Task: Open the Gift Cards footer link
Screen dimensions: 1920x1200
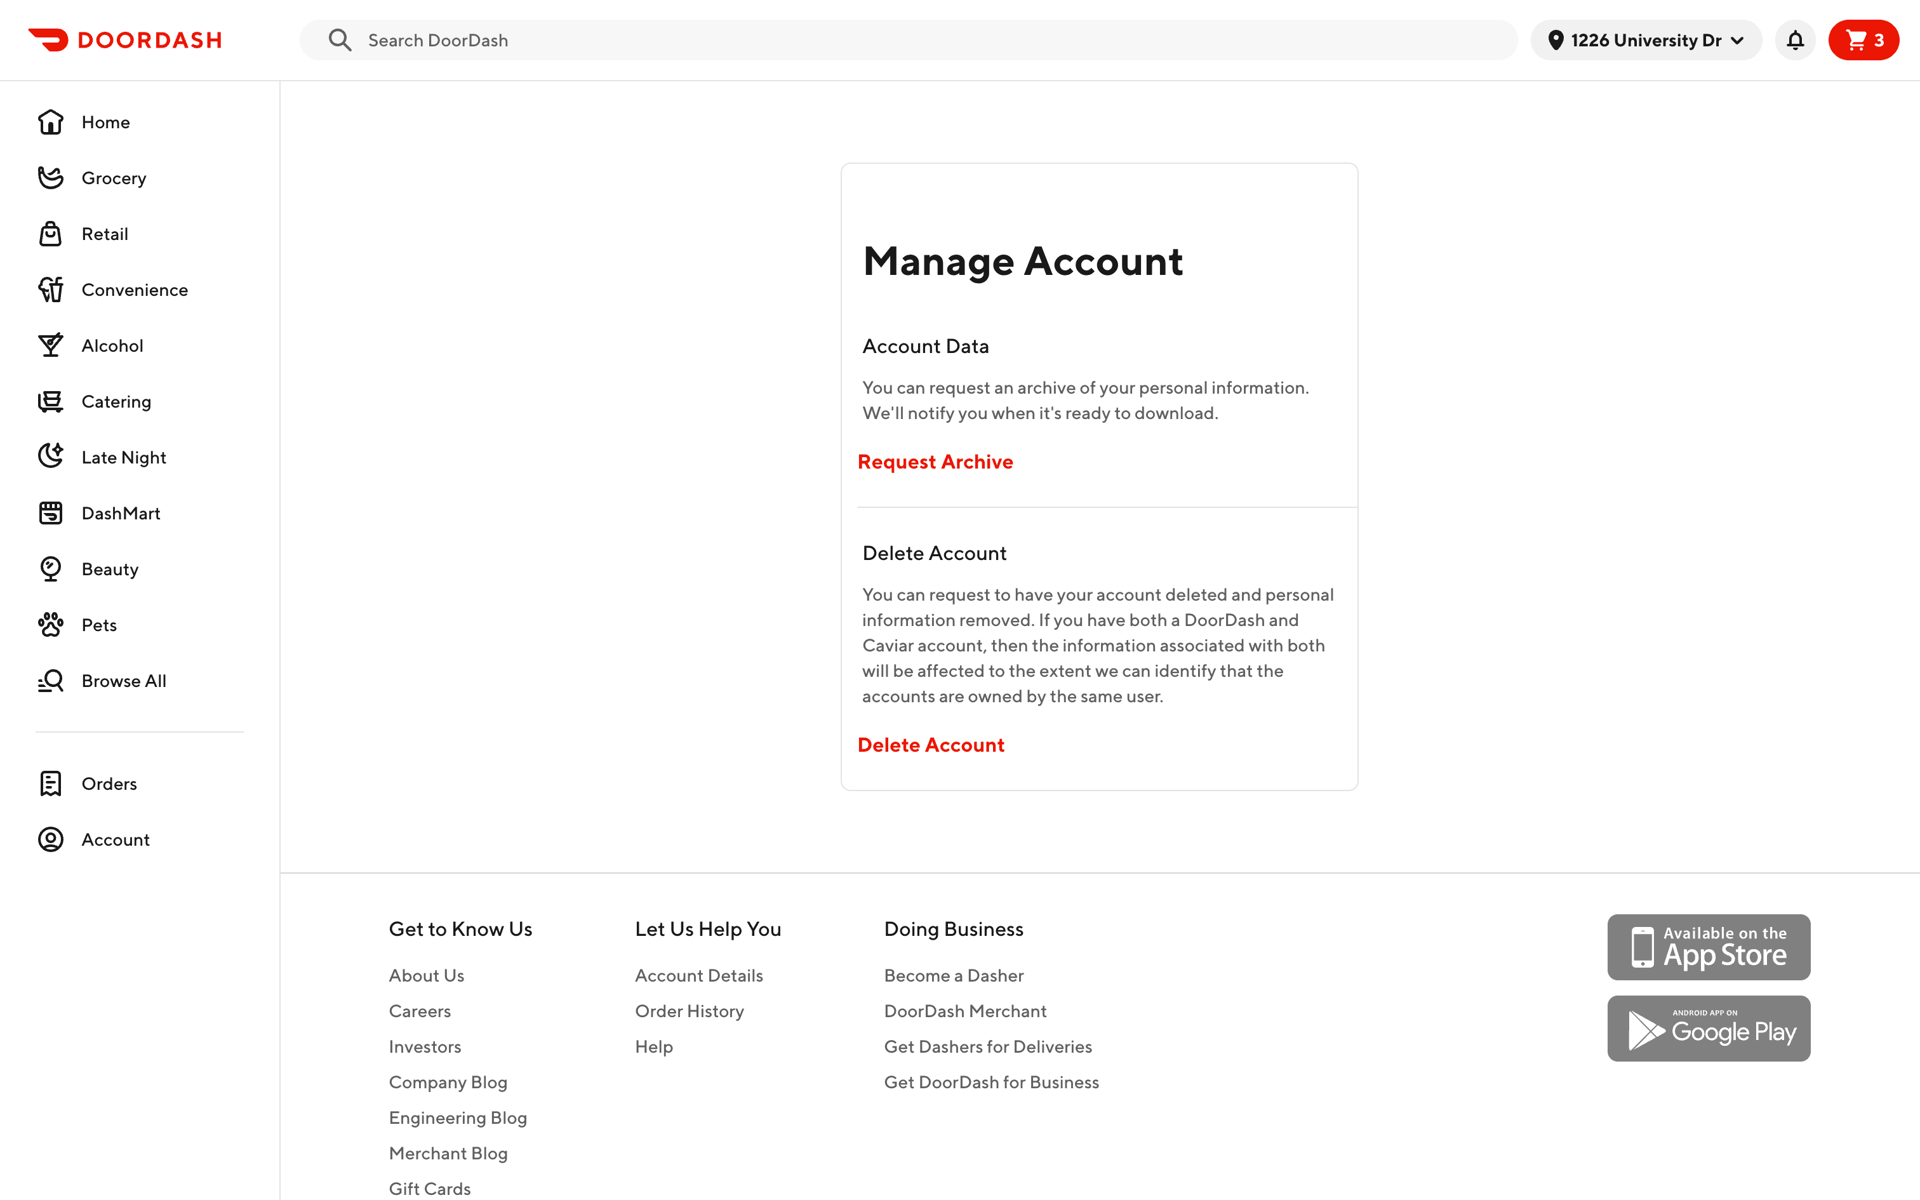Action: click(430, 1189)
